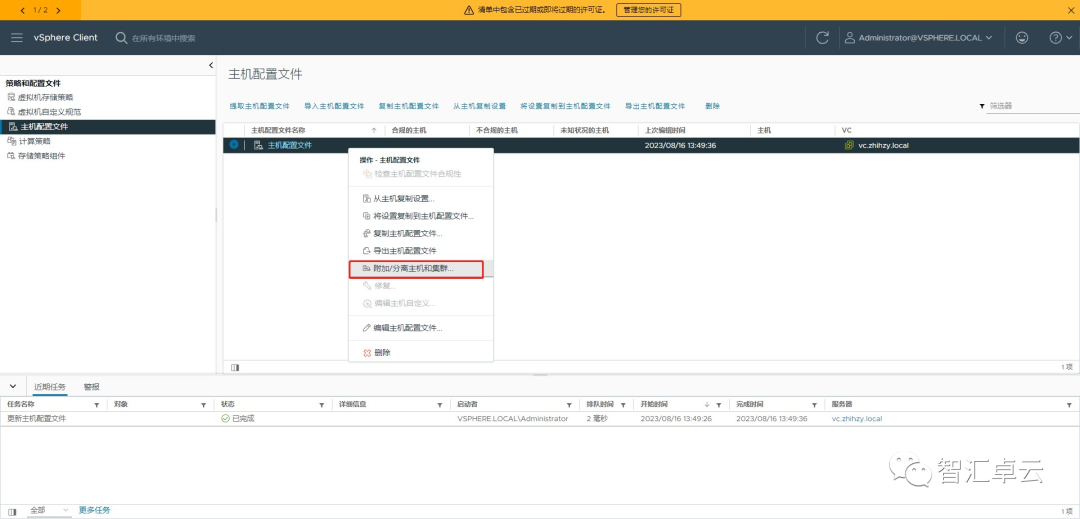The image size is (1080, 519).
Task: Open the 更多任务 link
Action: click(x=94, y=511)
